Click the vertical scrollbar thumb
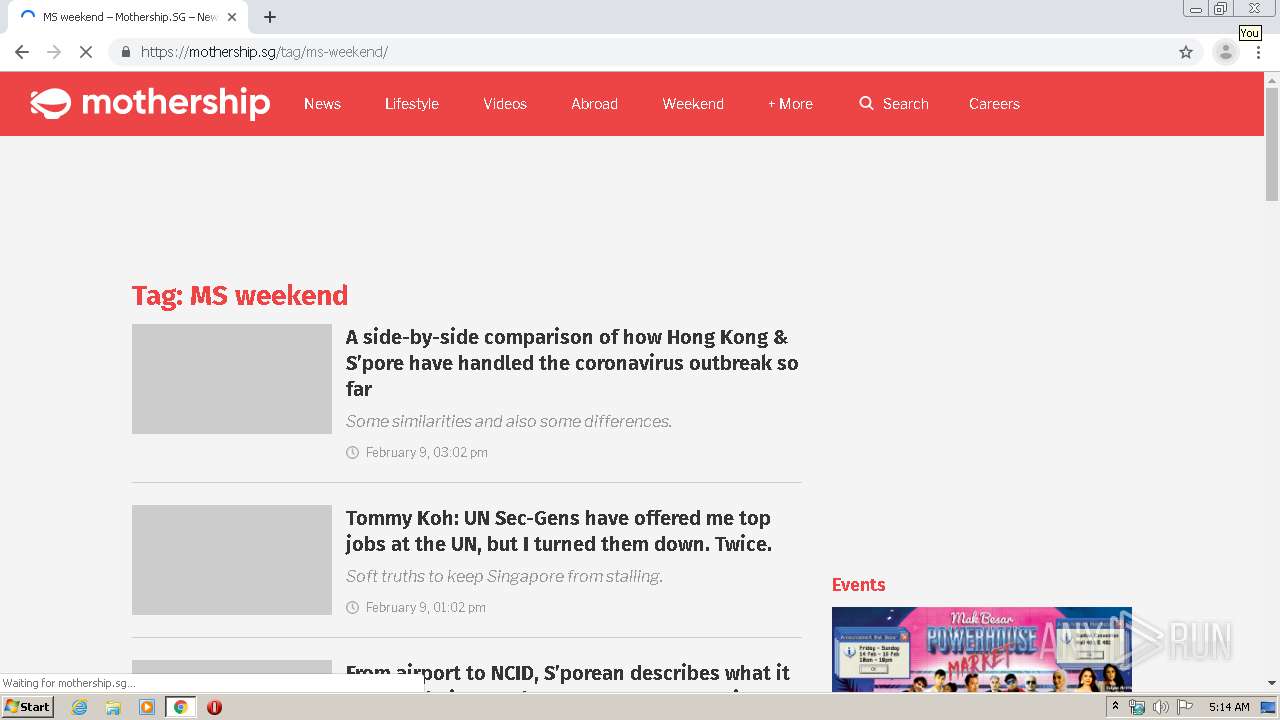 click(1272, 144)
